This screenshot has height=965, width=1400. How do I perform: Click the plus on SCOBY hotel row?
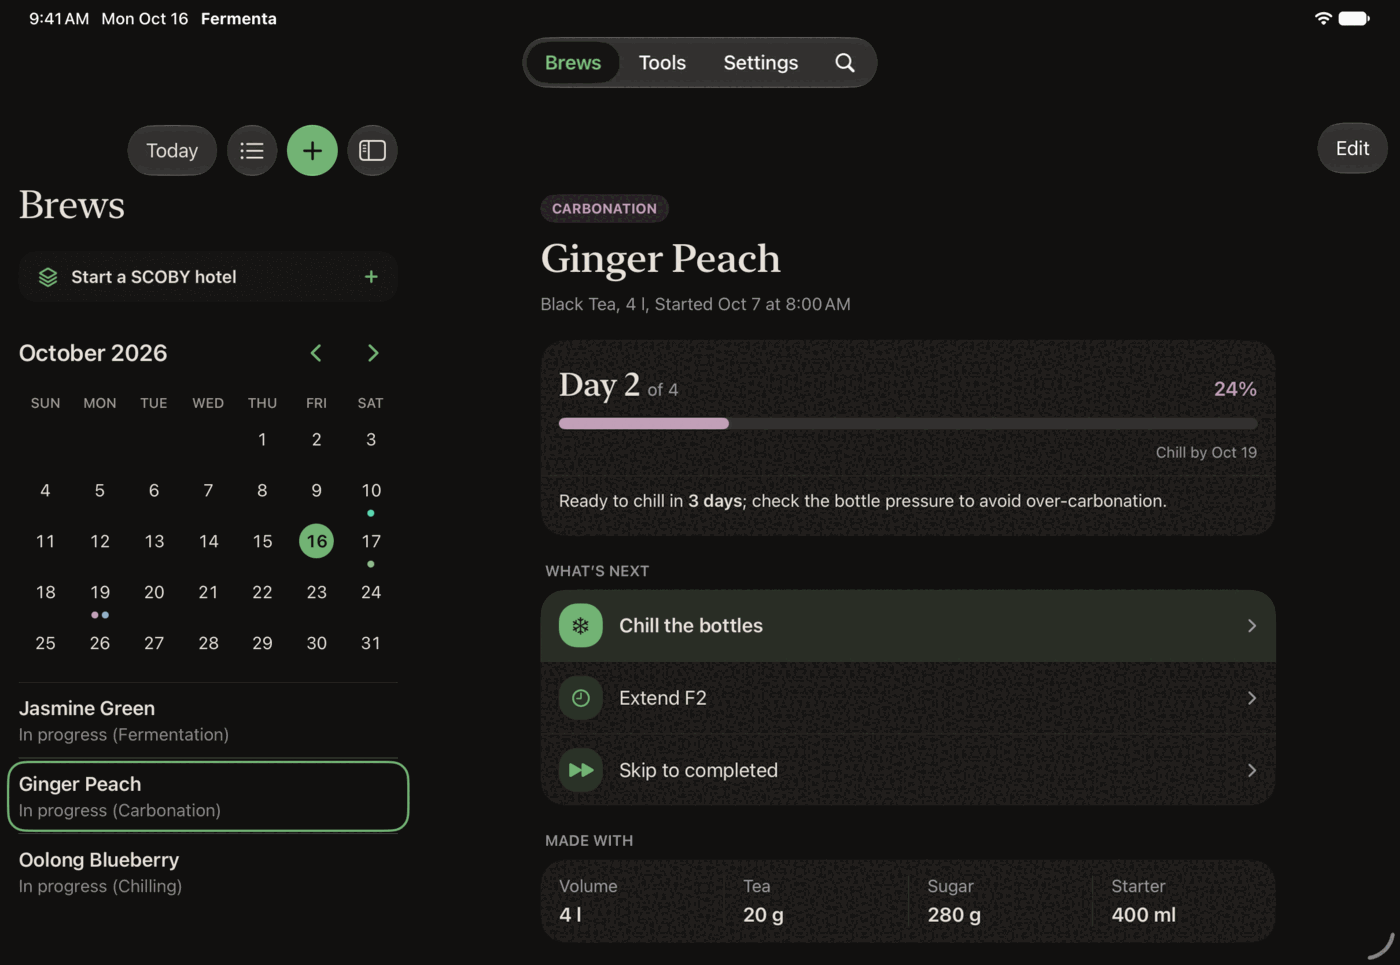[371, 277]
